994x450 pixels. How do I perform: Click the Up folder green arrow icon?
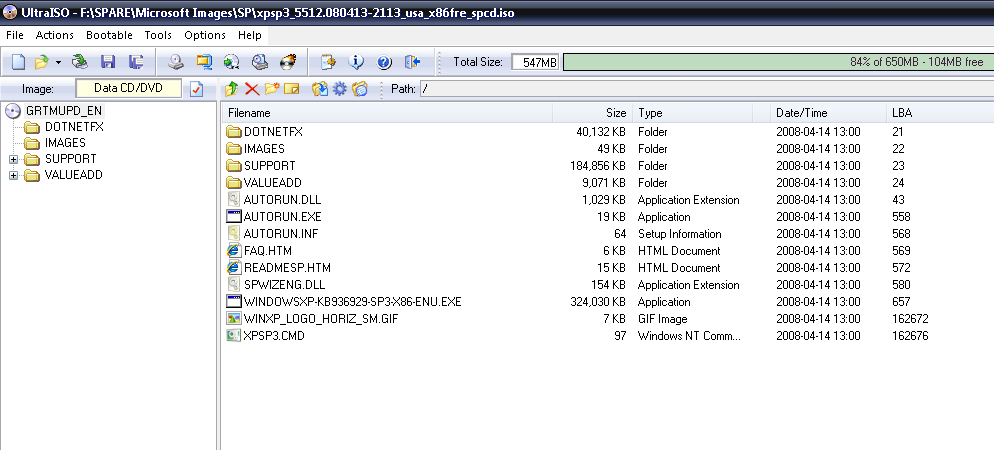[231, 89]
